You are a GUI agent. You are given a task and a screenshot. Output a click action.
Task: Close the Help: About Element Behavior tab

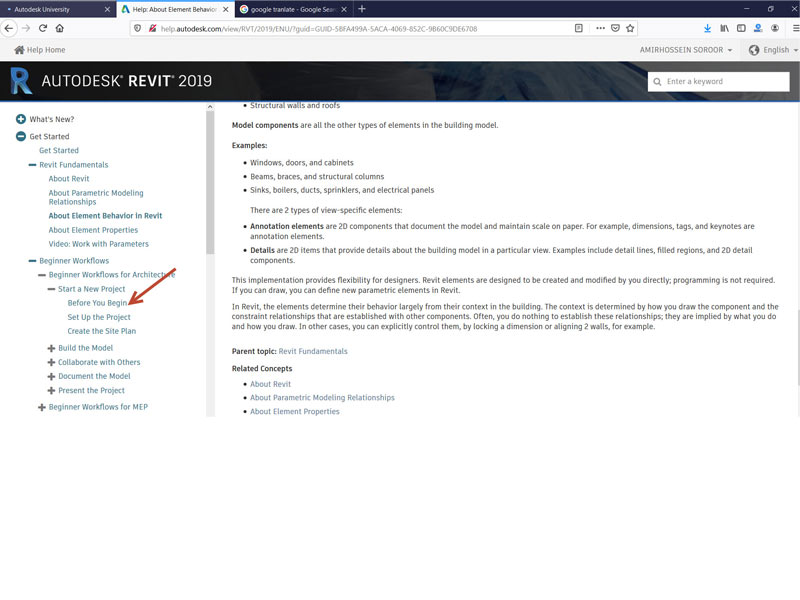pyautogui.click(x=226, y=9)
